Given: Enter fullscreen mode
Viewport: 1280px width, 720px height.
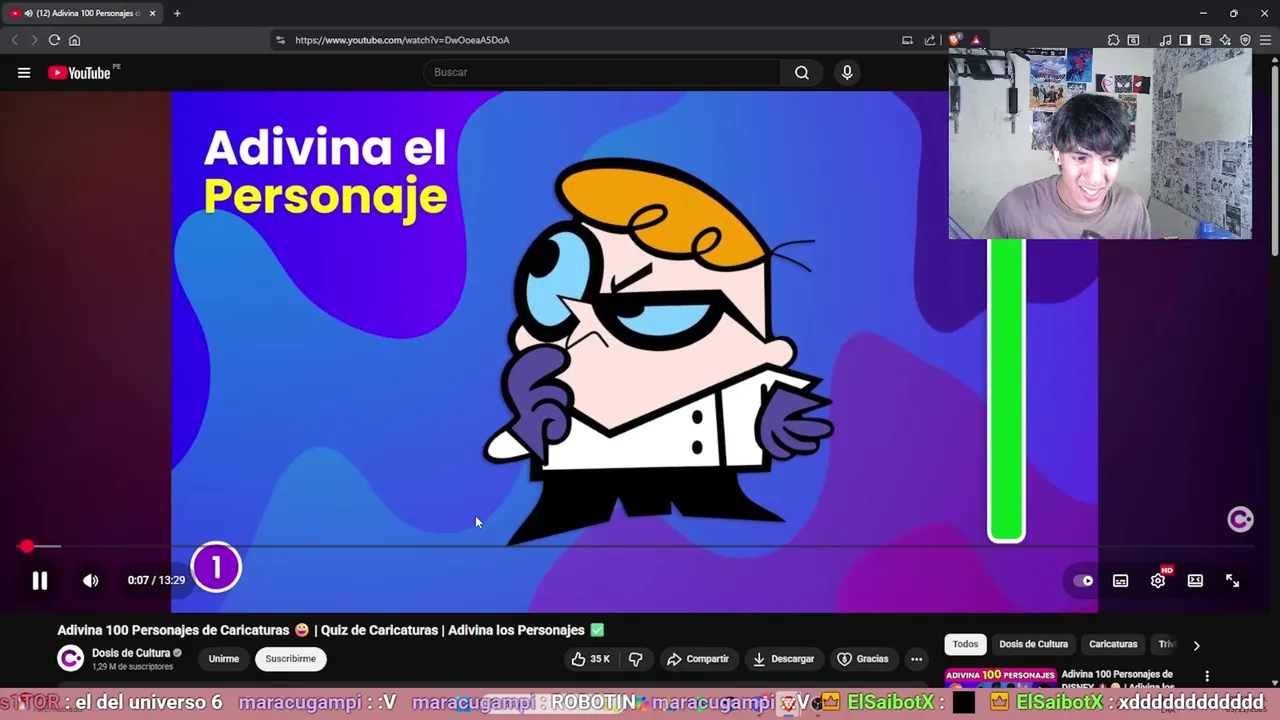Looking at the screenshot, I should tap(1232, 580).
